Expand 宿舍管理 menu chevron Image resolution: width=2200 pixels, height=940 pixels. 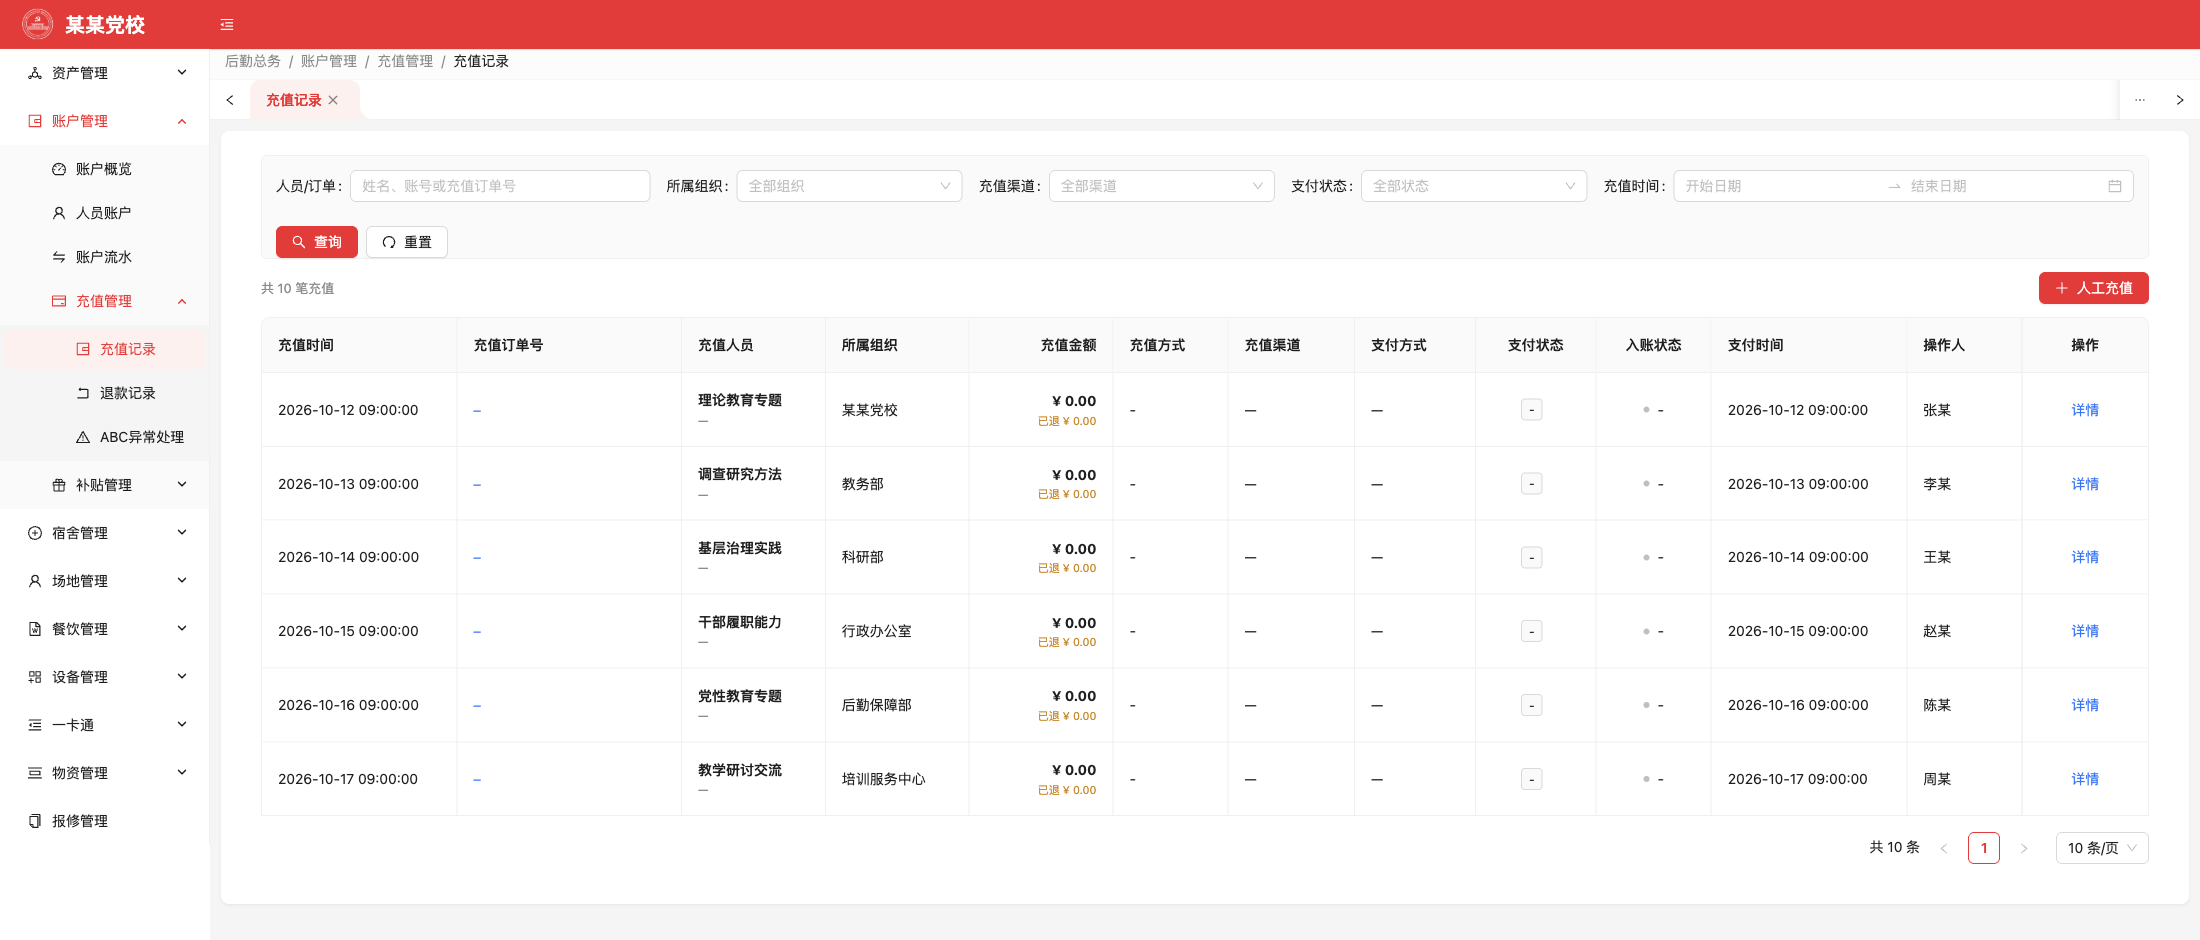(182, 532)
